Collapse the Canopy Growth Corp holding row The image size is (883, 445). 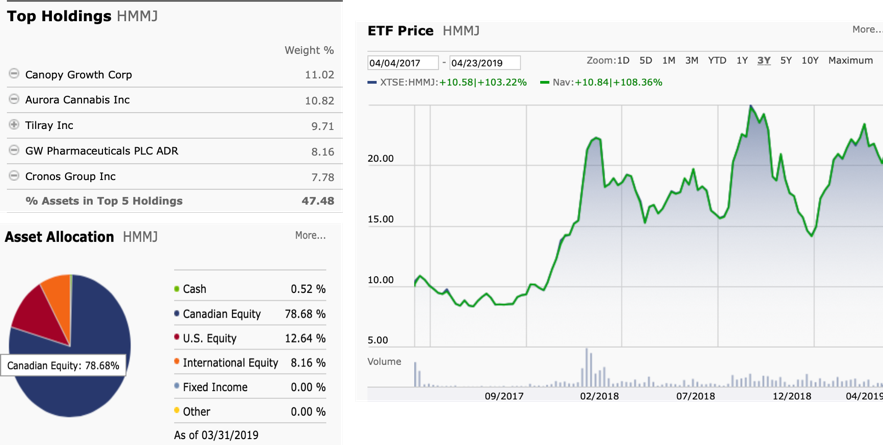click(14, 75)
